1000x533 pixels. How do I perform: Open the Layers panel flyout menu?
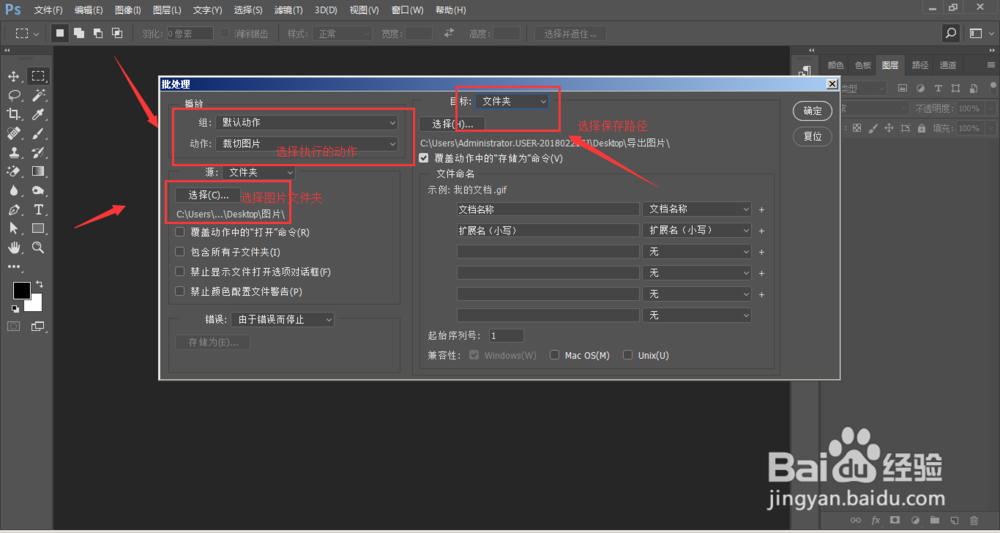click(x=991, y=65)
